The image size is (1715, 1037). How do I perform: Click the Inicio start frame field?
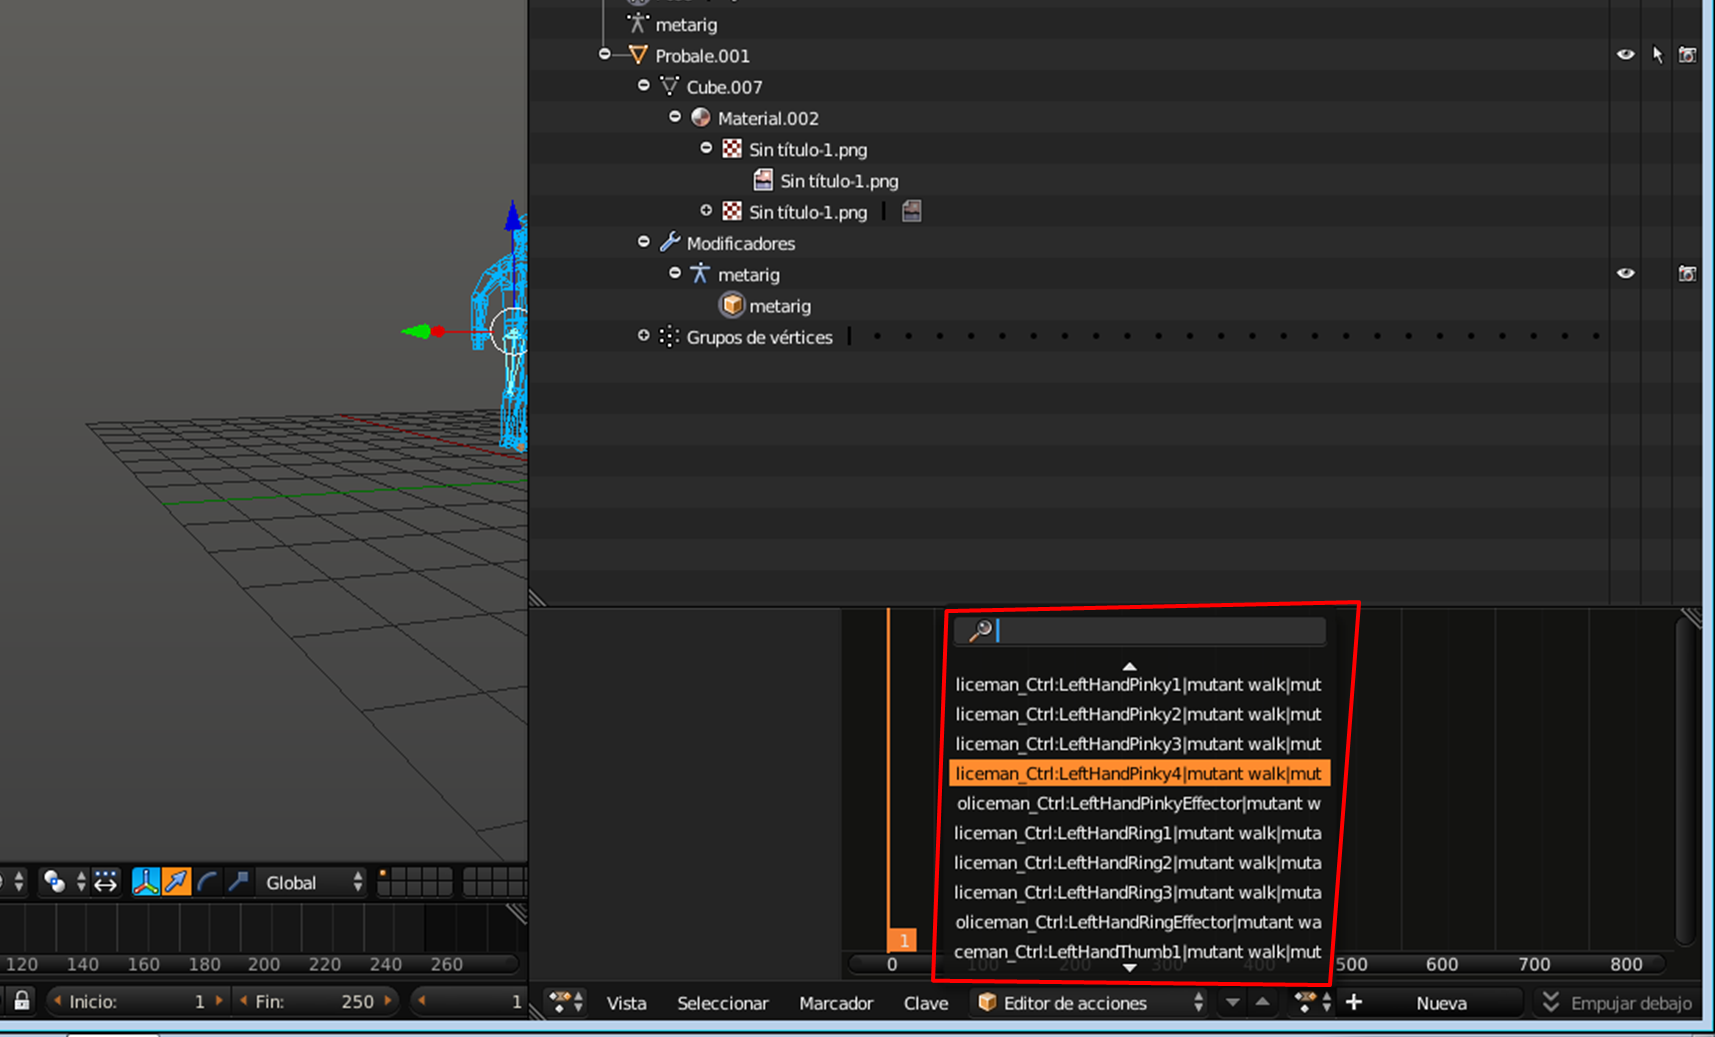click(139, 1000)
